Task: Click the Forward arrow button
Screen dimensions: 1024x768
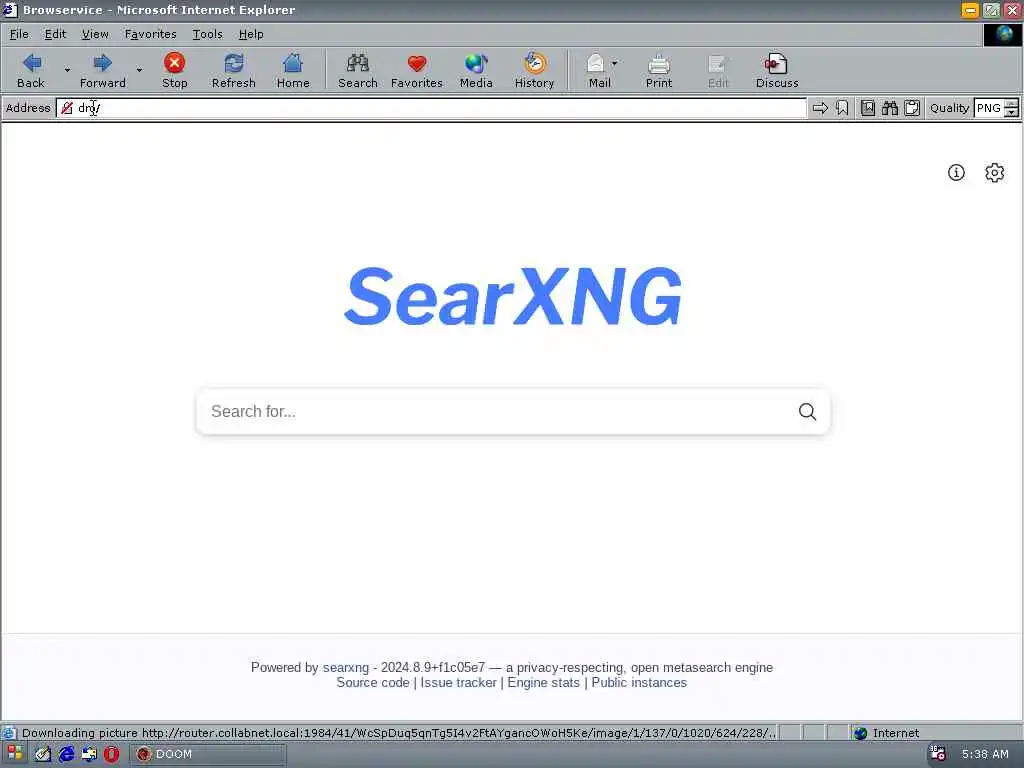Action: point(103,71)
